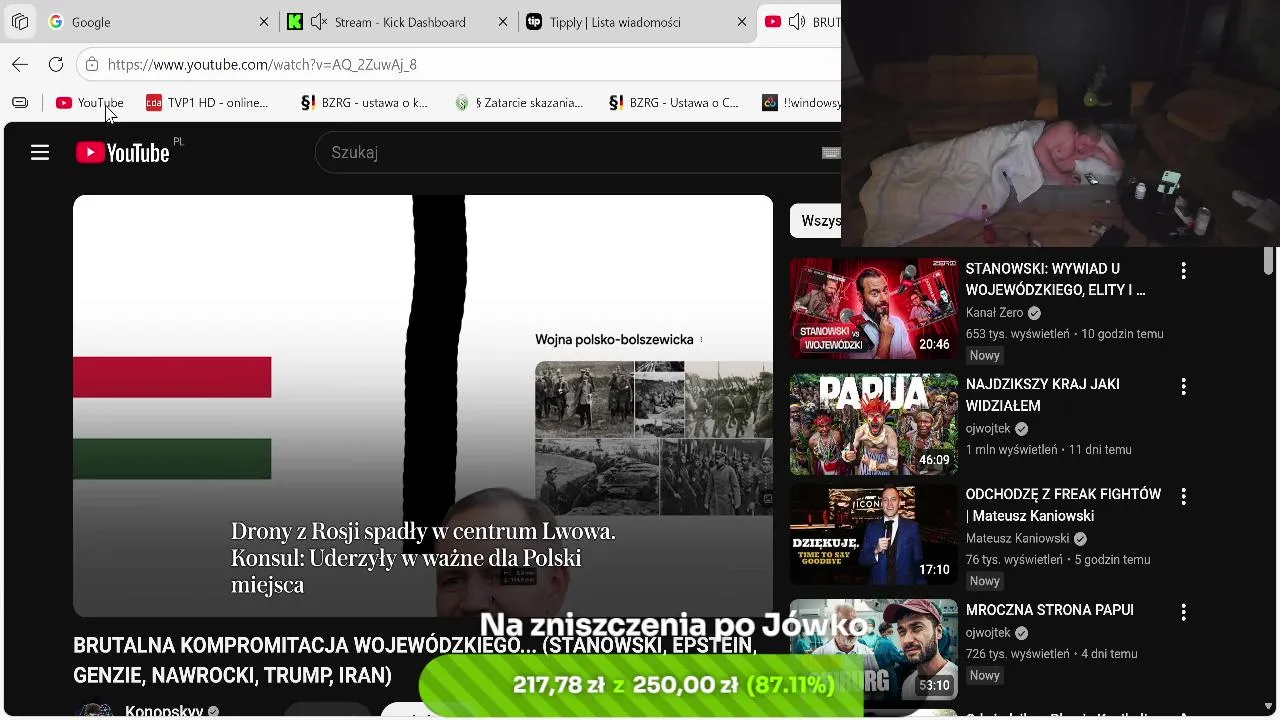Expand options menu for Stanowski Wywiad video
Screen dimensions: 1280x720
[x=1183, y=271]
